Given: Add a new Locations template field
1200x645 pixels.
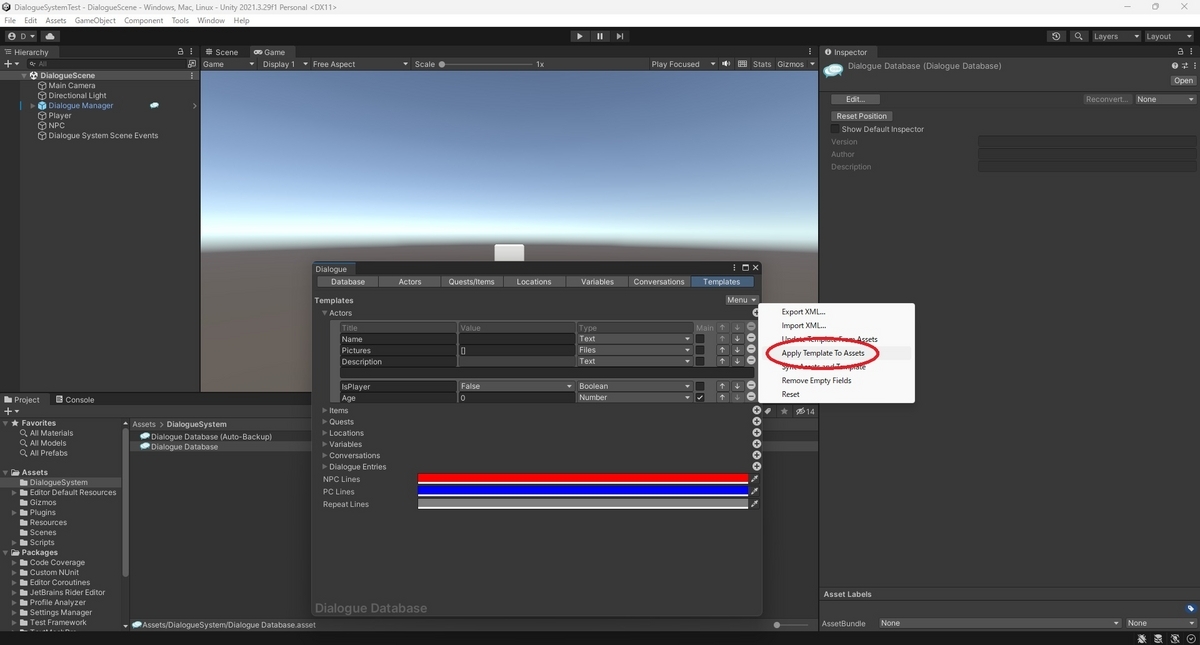Looking at the screenshot, I should 756,433.
